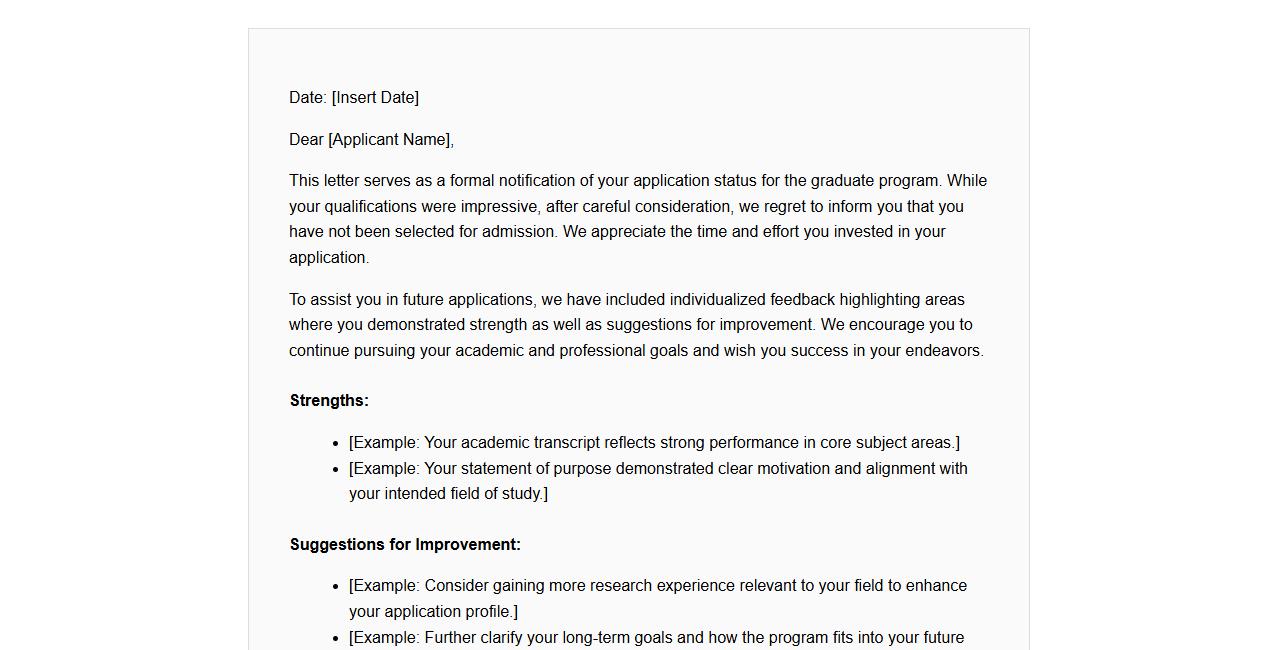Click the word "Date:" label
Screen dimensions: 1278x650
(x=308, y=98)
